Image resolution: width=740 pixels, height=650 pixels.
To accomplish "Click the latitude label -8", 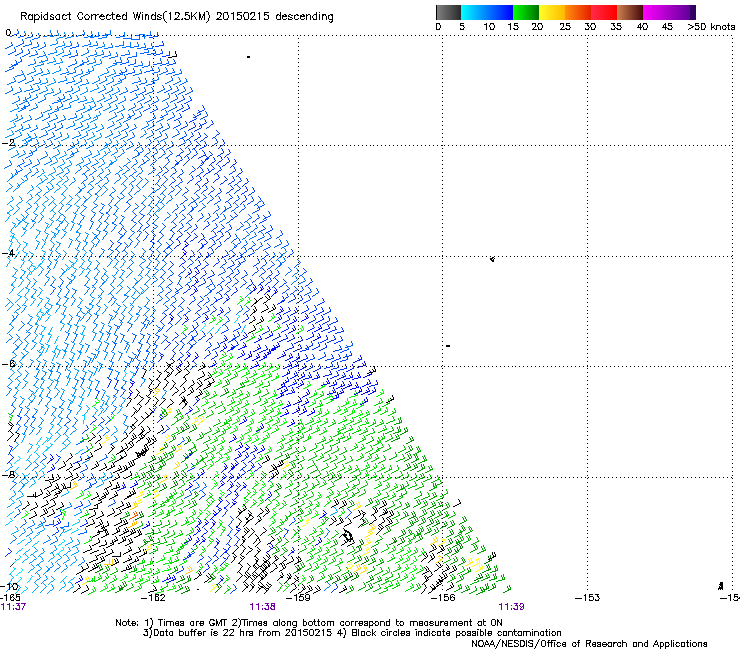I will pos(9,474).
